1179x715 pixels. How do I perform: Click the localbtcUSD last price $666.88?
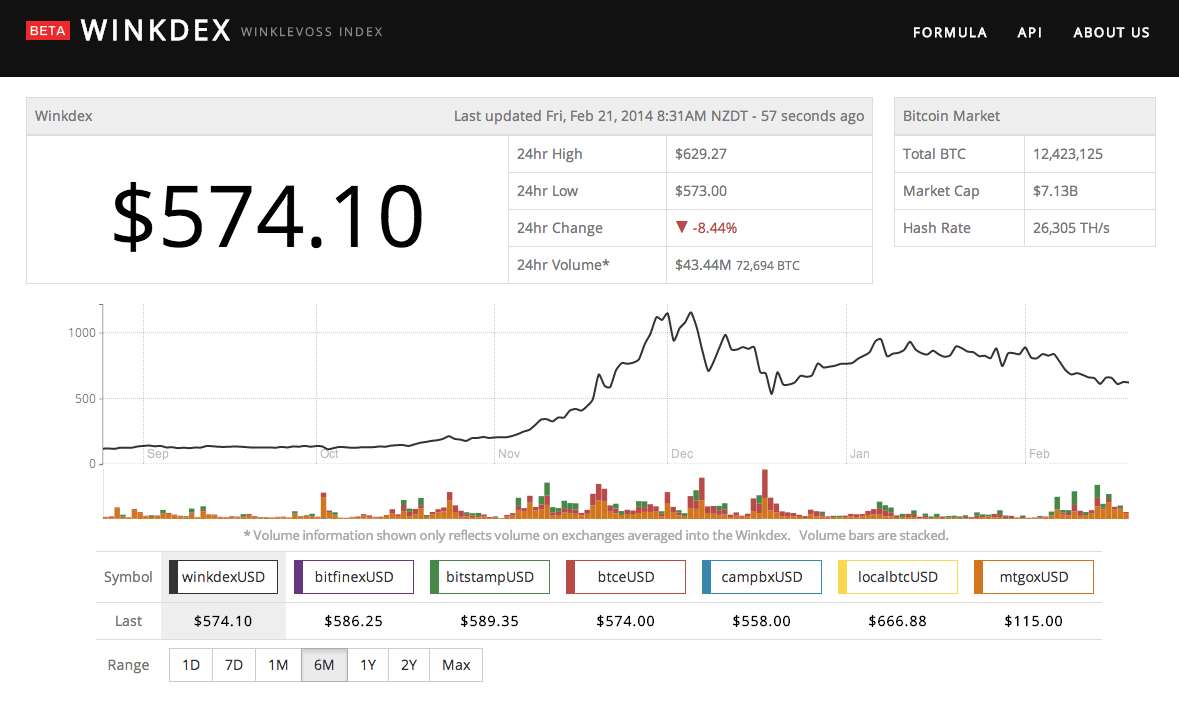pos(898,621)
